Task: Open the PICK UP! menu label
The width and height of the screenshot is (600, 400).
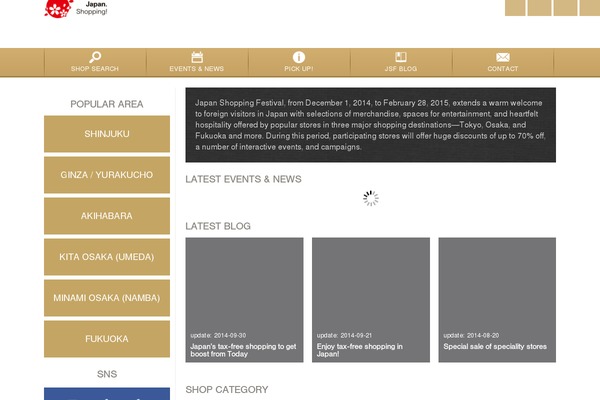Action: pyautogui.click(x=298, y=69)
